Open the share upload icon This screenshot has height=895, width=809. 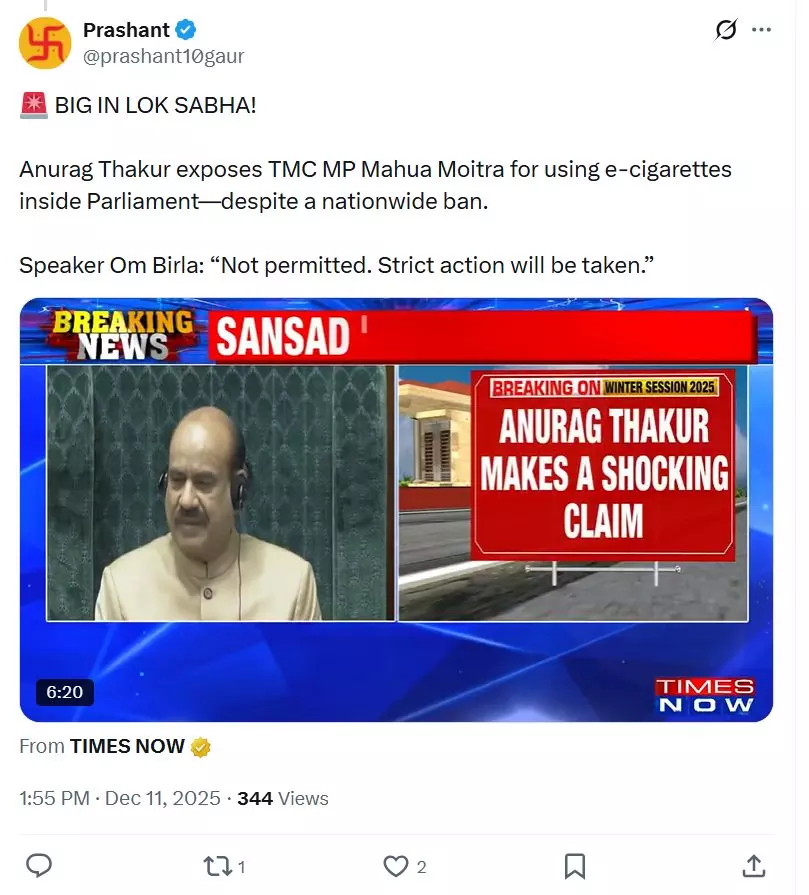click(x=754, y=866)
